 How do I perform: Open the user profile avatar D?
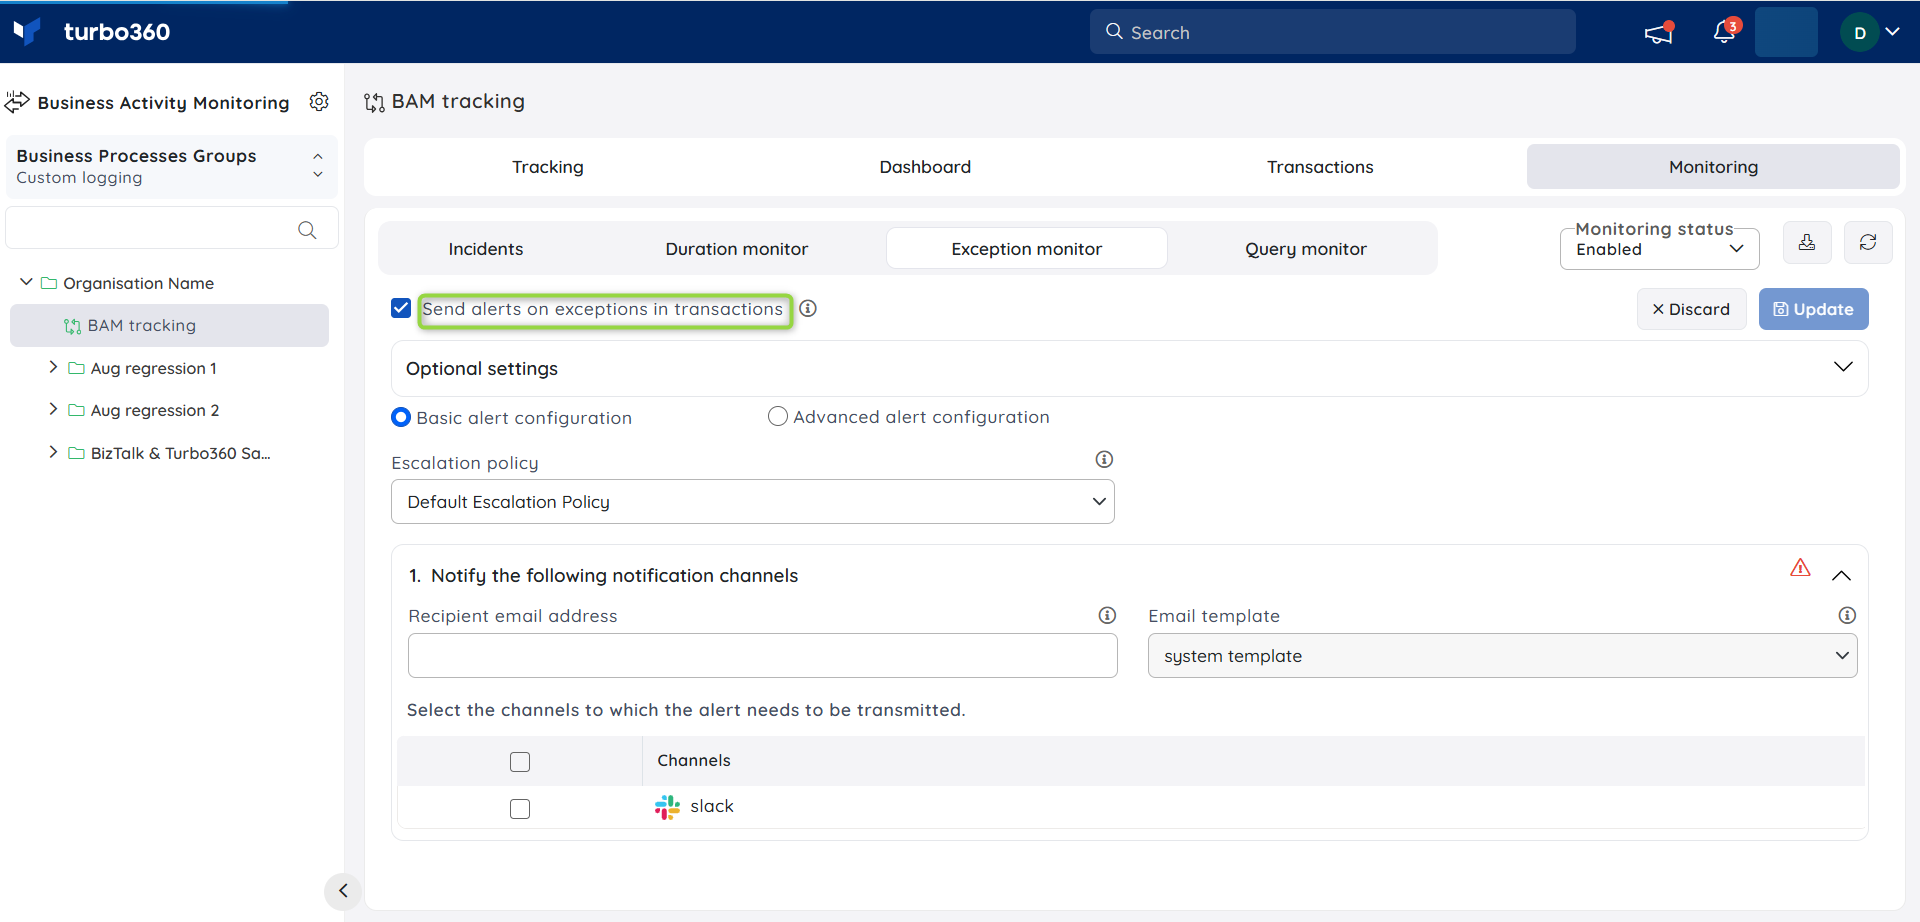[1859, 33]
